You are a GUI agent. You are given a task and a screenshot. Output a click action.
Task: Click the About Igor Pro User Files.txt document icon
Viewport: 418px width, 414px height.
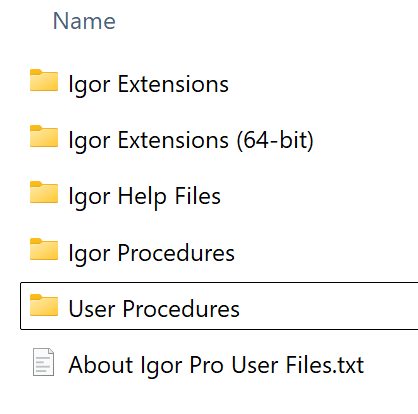[43, 362]
